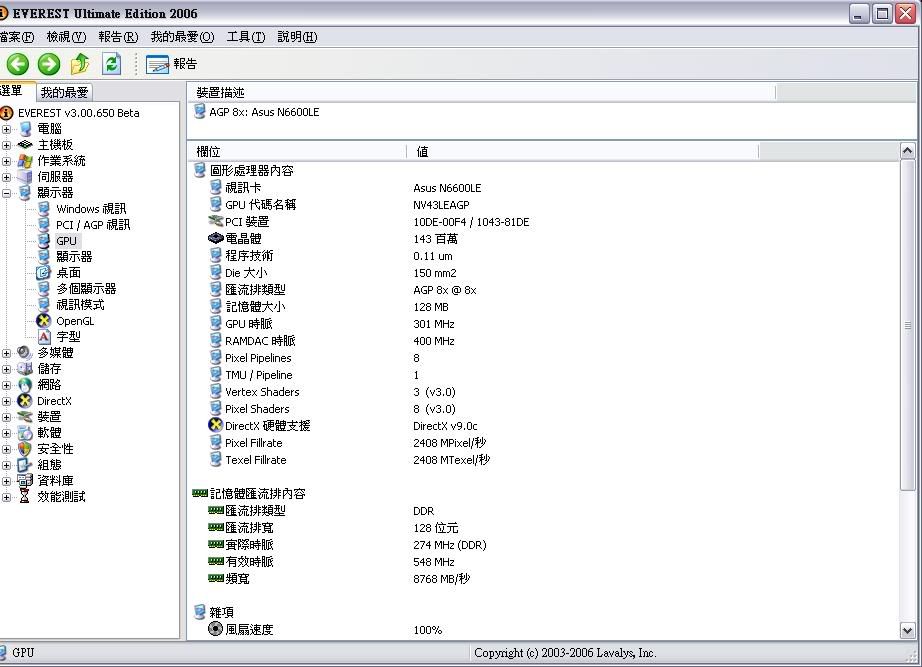Click the 風扇速度 fan icon
The image size is (922, 667).
coord(216,629)
